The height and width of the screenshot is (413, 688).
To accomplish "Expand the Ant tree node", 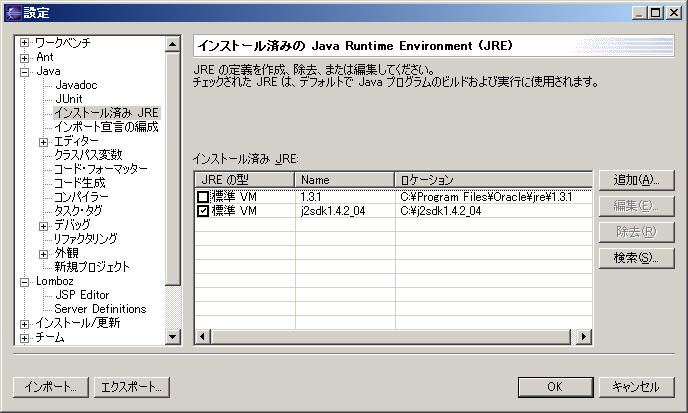I will tap(25, 58).
